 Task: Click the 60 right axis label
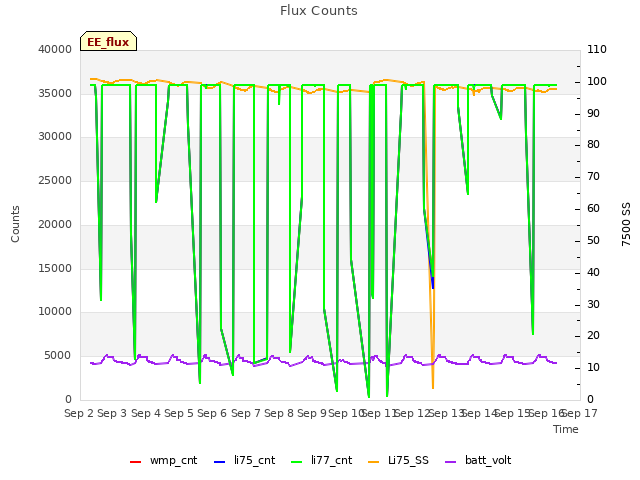pos(593,209)
